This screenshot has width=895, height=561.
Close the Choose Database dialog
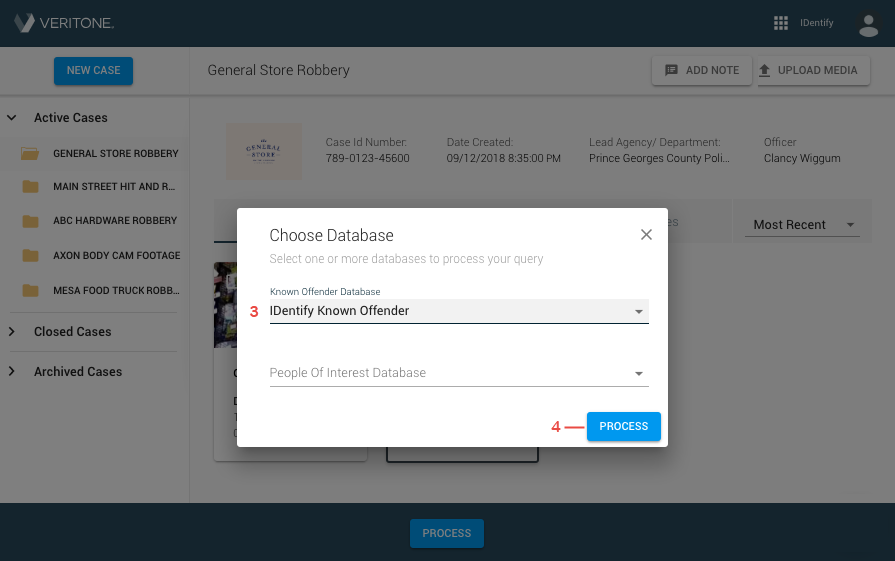click(x=646, y=235)
